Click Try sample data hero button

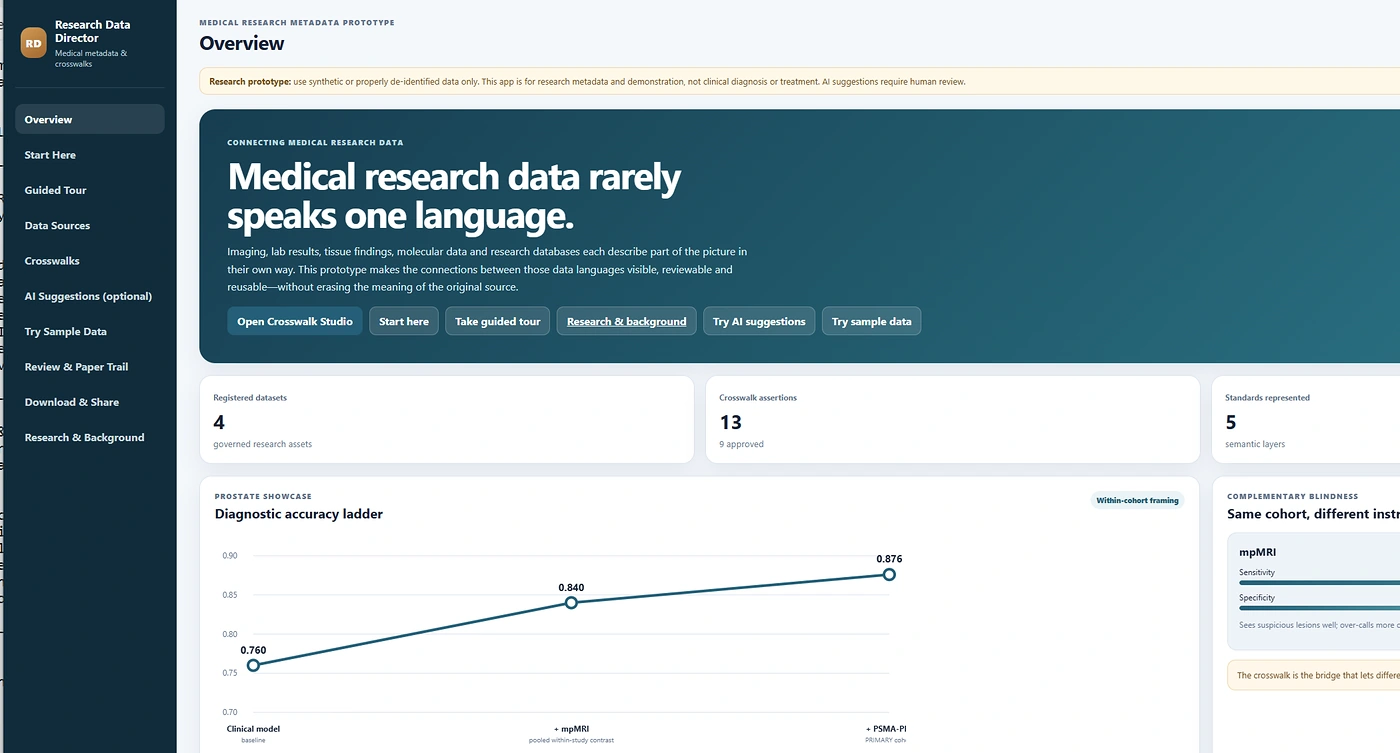point(871,321)
